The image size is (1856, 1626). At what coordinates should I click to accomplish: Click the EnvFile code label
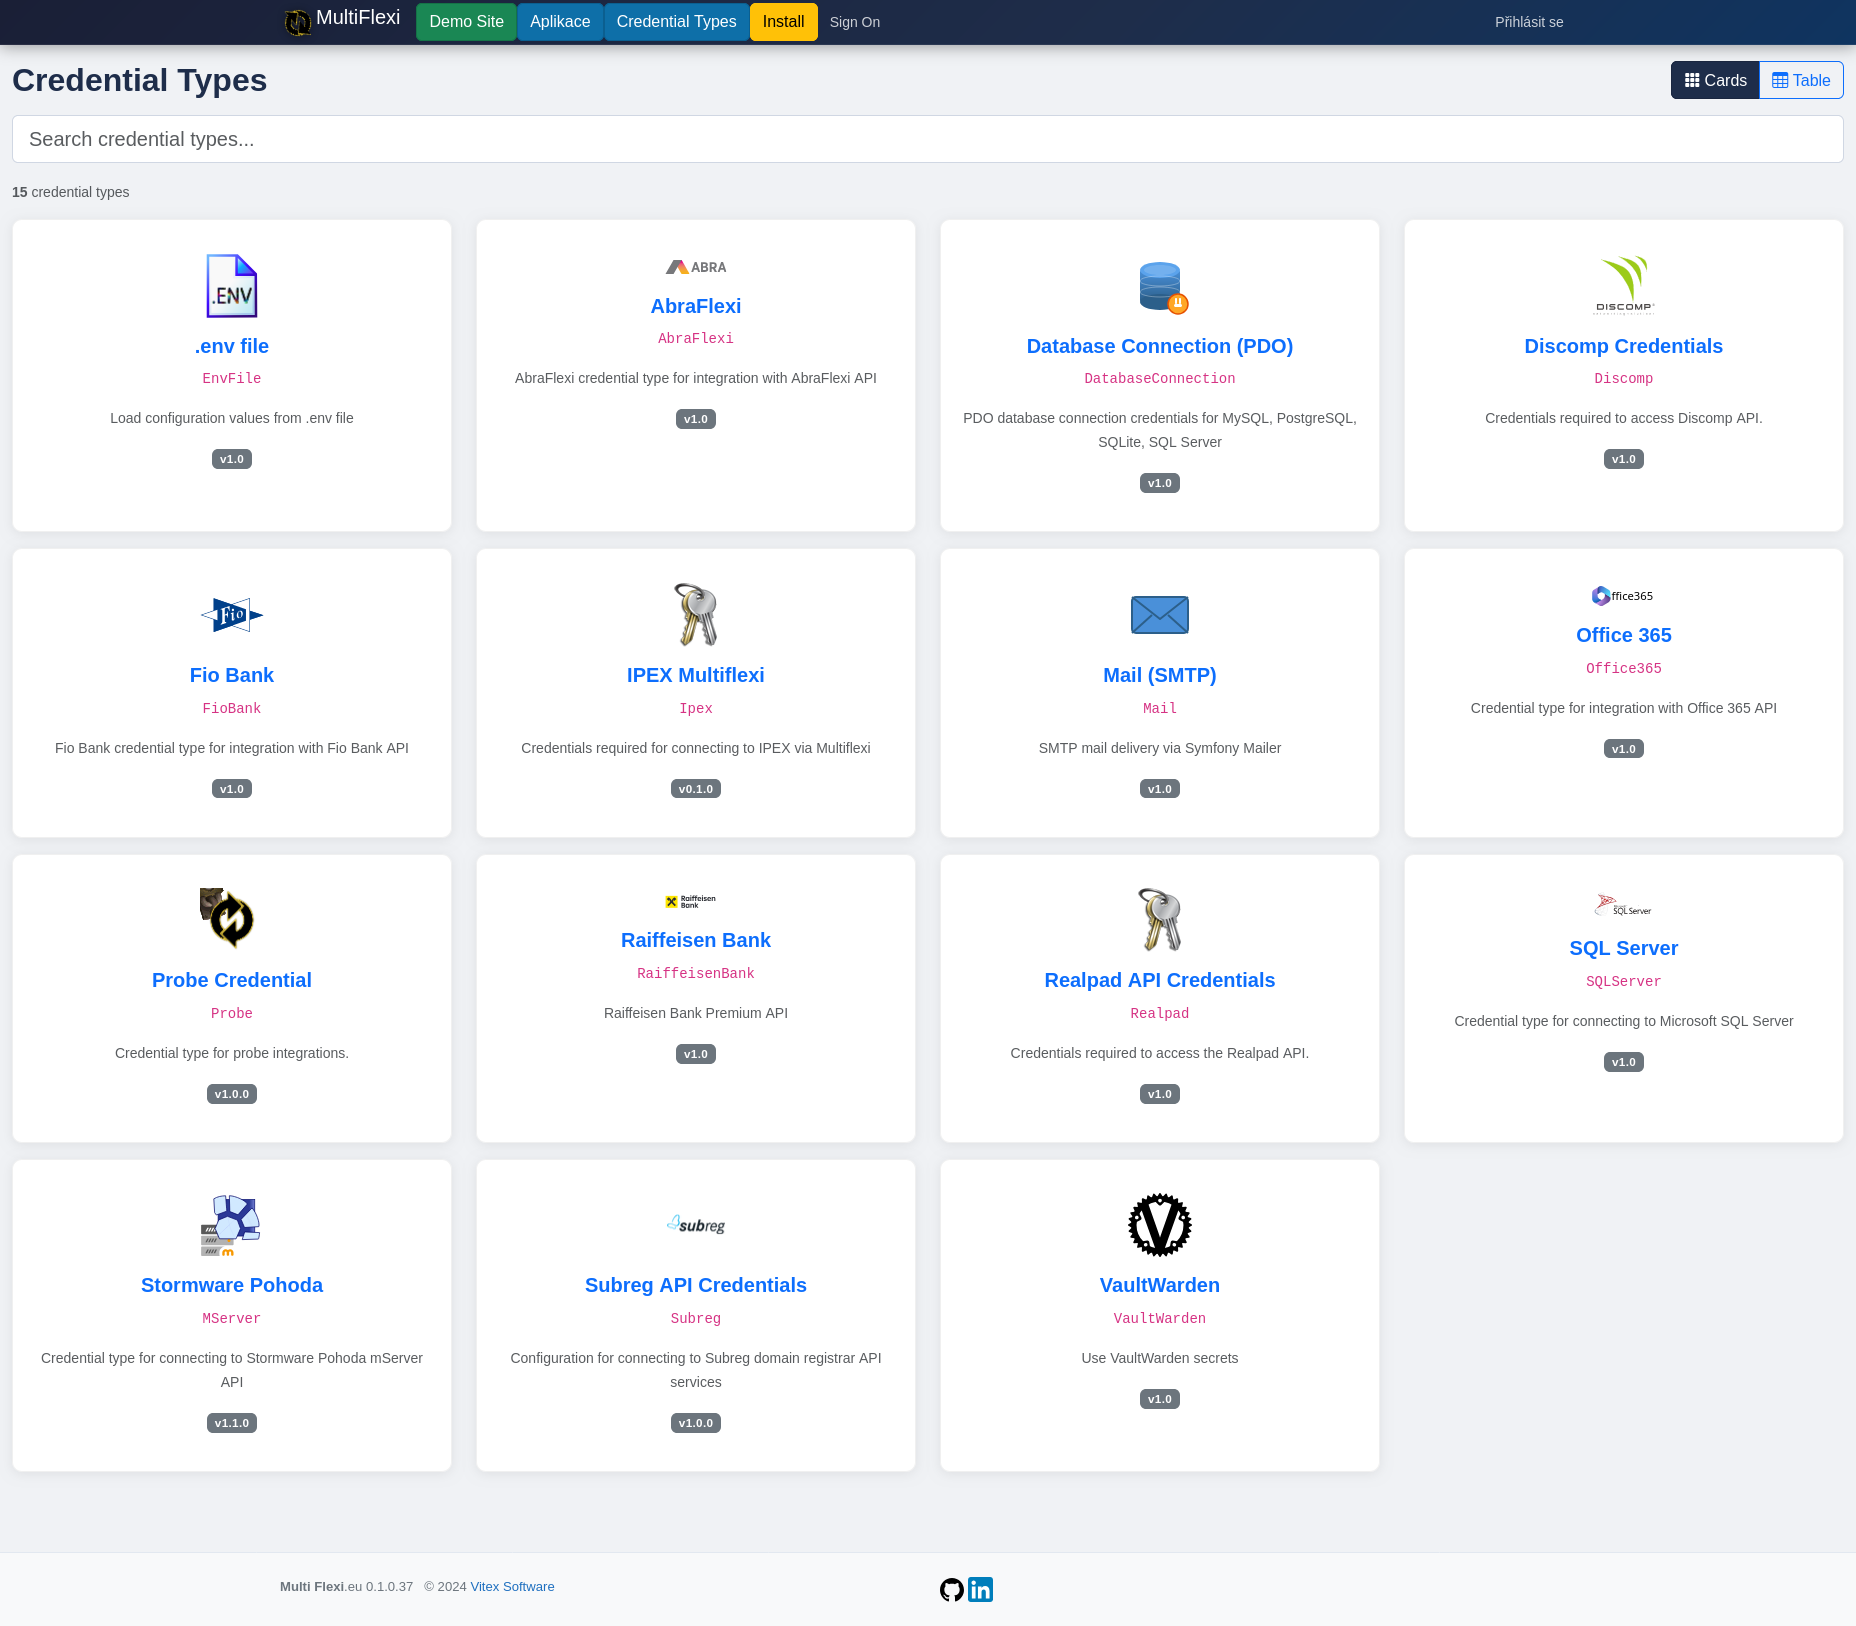[232, 379]
